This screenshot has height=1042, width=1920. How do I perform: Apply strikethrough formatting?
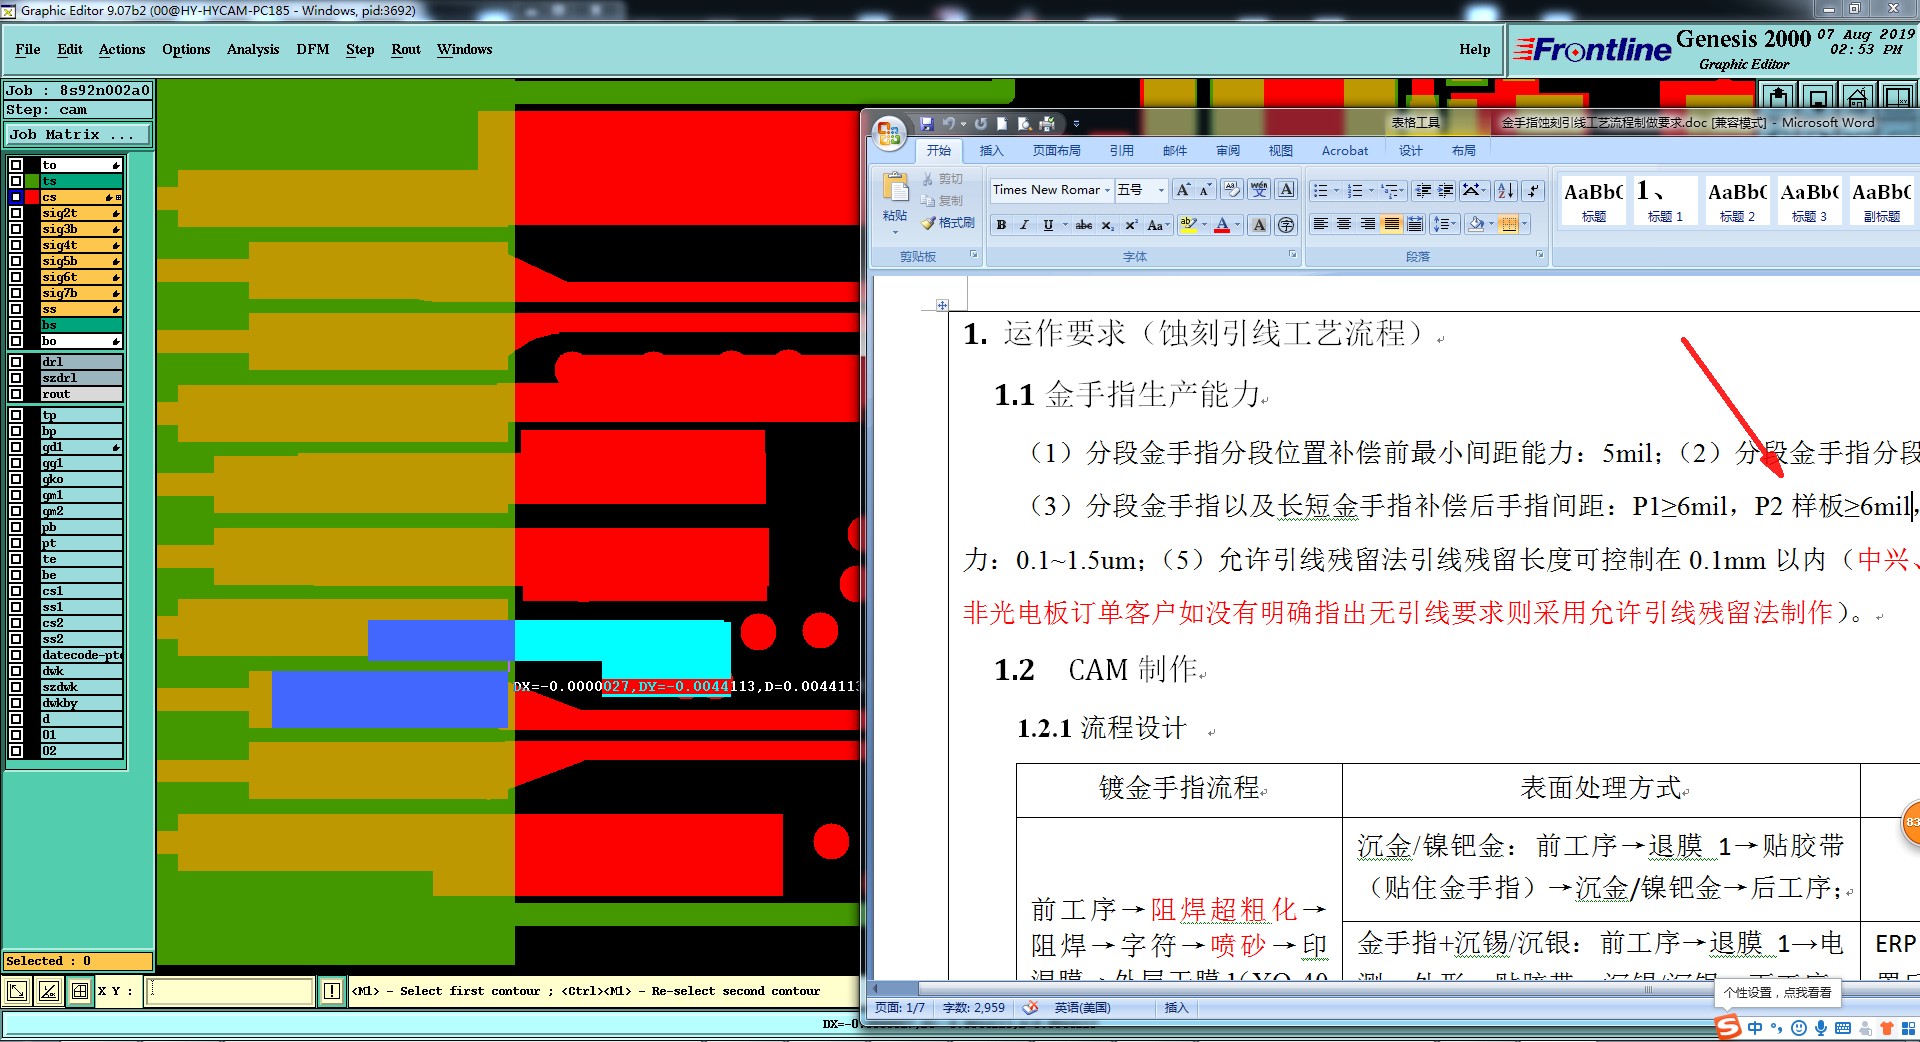point(1084,225)
